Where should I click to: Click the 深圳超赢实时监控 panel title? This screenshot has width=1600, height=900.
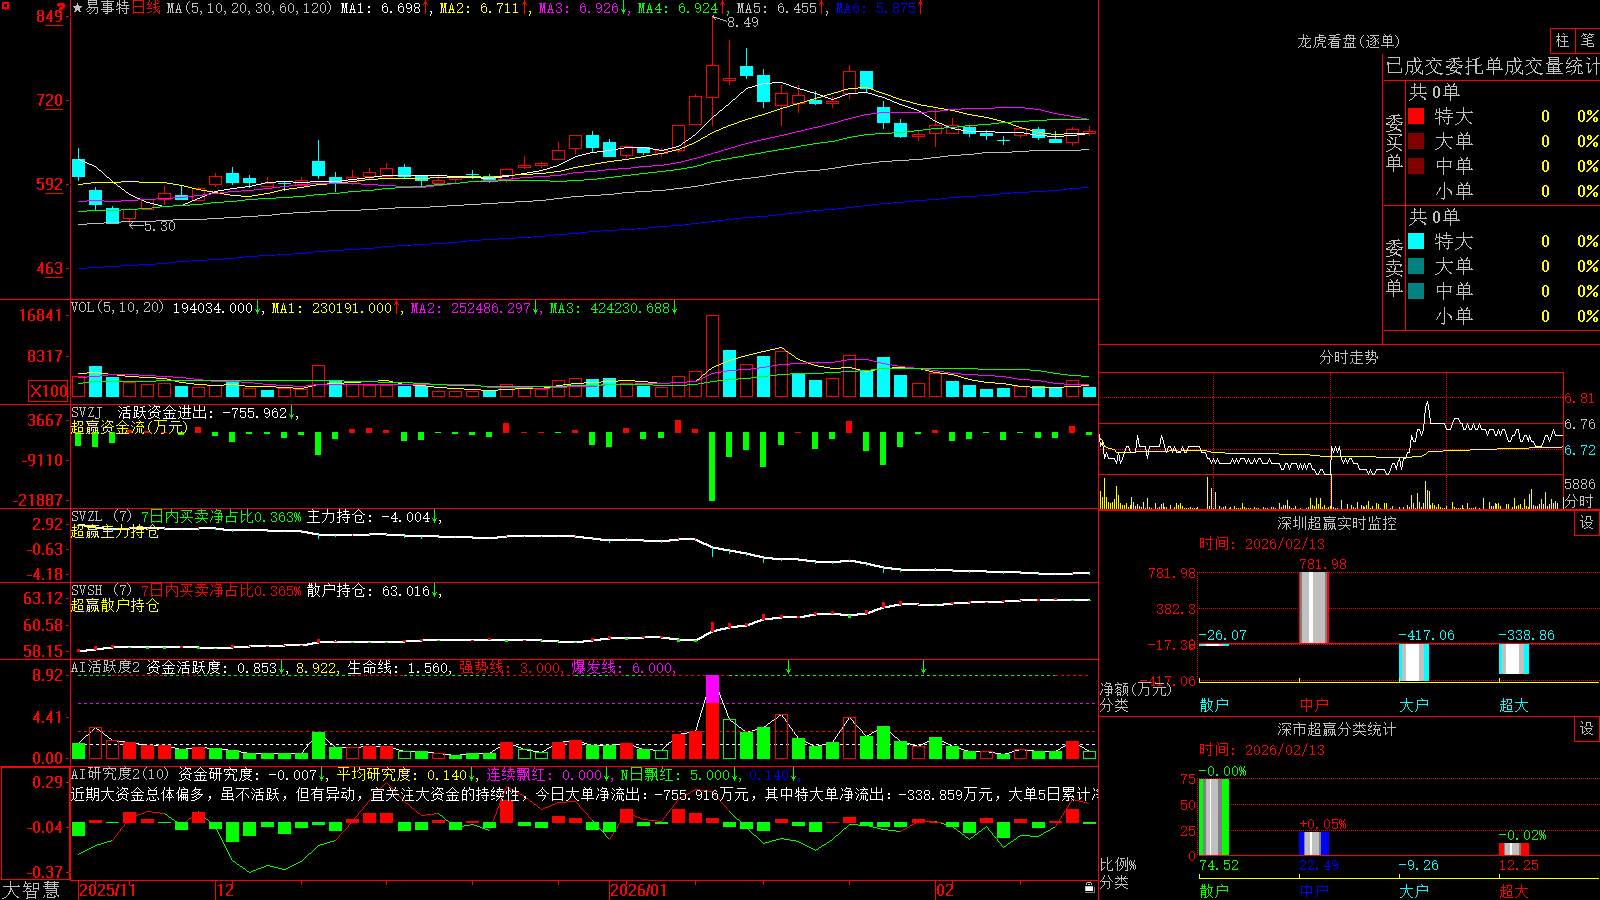[1336, 523]
